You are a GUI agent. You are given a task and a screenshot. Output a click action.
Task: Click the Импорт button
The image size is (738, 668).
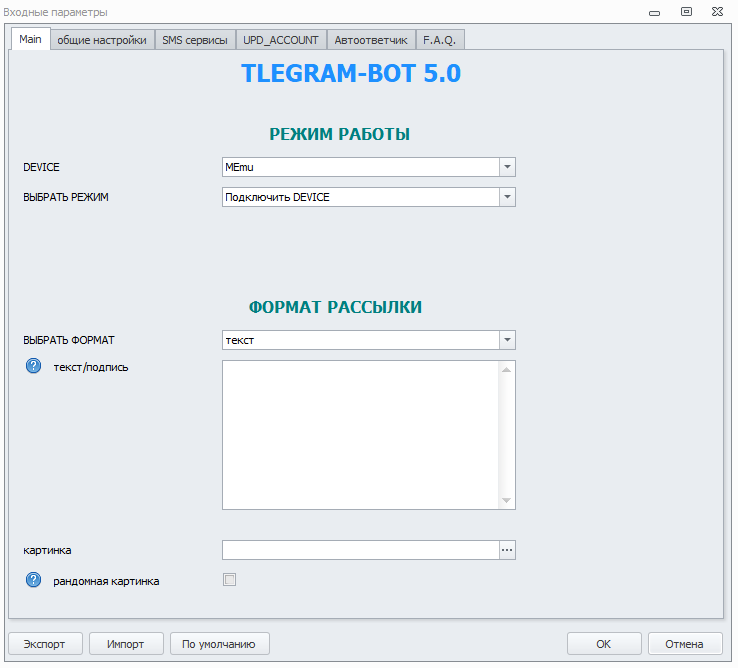click(126, 644)
